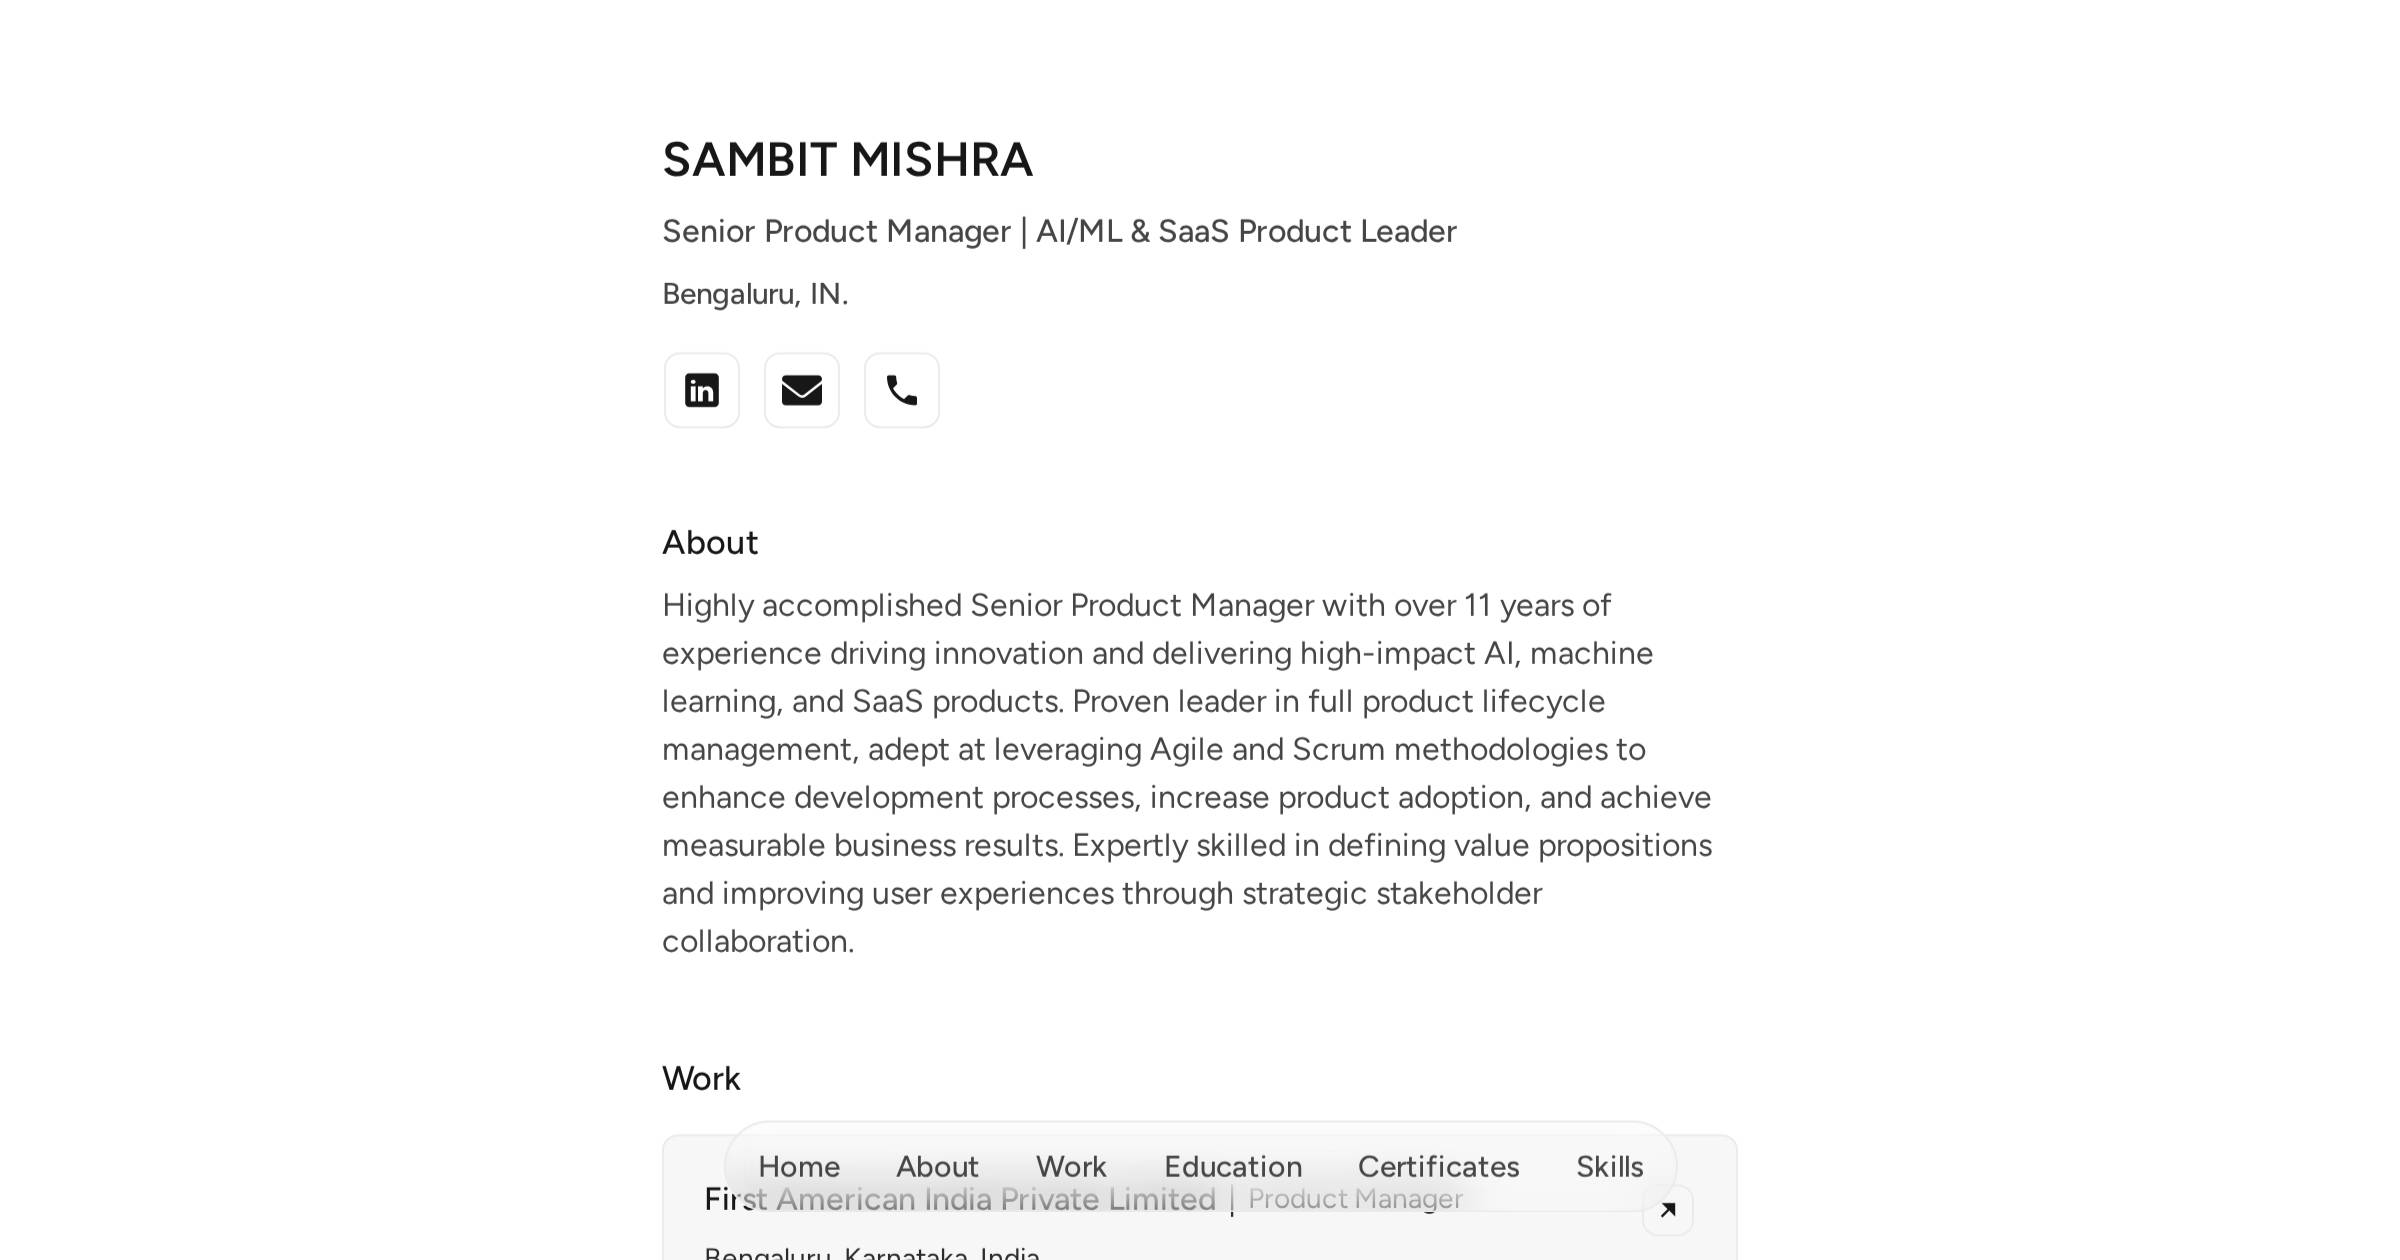This screenshot has height=1260, width=2400.
Task: Select the LinkedIn icon under the location text
Action: tap(701, 390)
